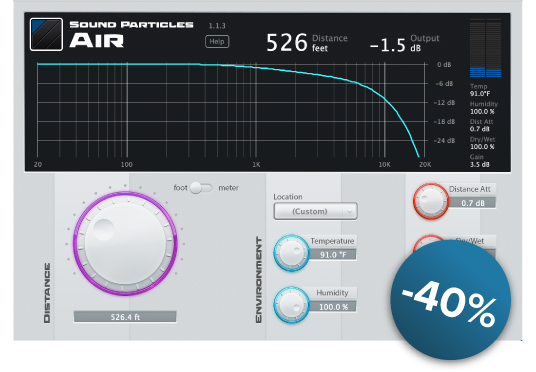Screen dimensions: 536x372
Task: Click the Sound Particles logo icon
Action: coord(46,35)
